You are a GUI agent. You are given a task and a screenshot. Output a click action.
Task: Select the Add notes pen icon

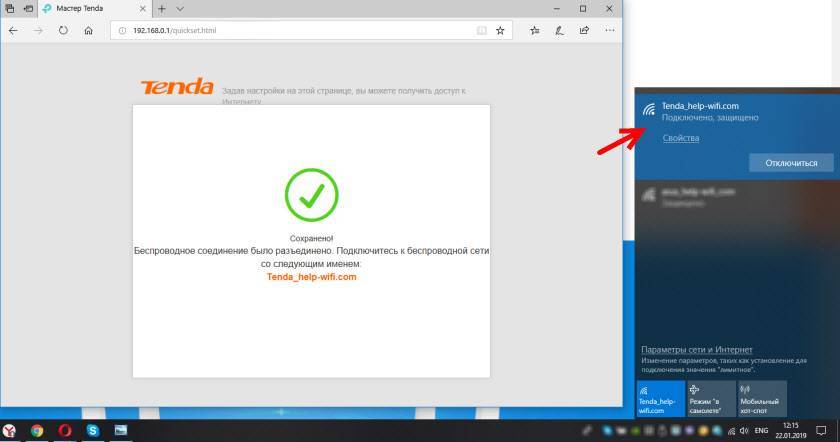click(x=559, y=31)
